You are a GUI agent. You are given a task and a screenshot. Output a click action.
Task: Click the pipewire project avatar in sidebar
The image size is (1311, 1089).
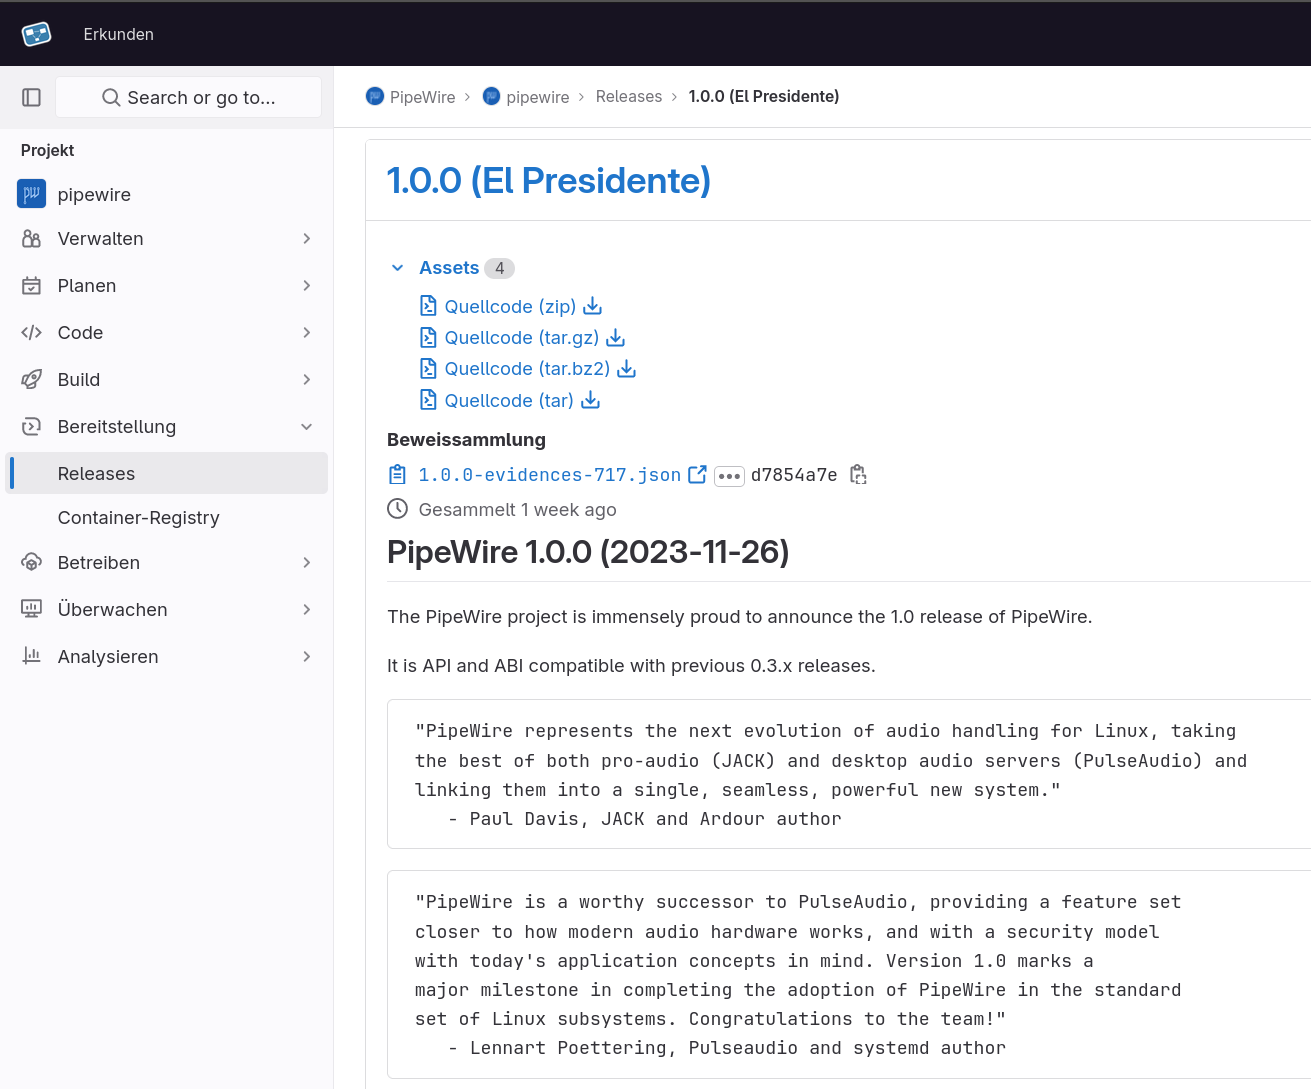[x=32, y=194]
